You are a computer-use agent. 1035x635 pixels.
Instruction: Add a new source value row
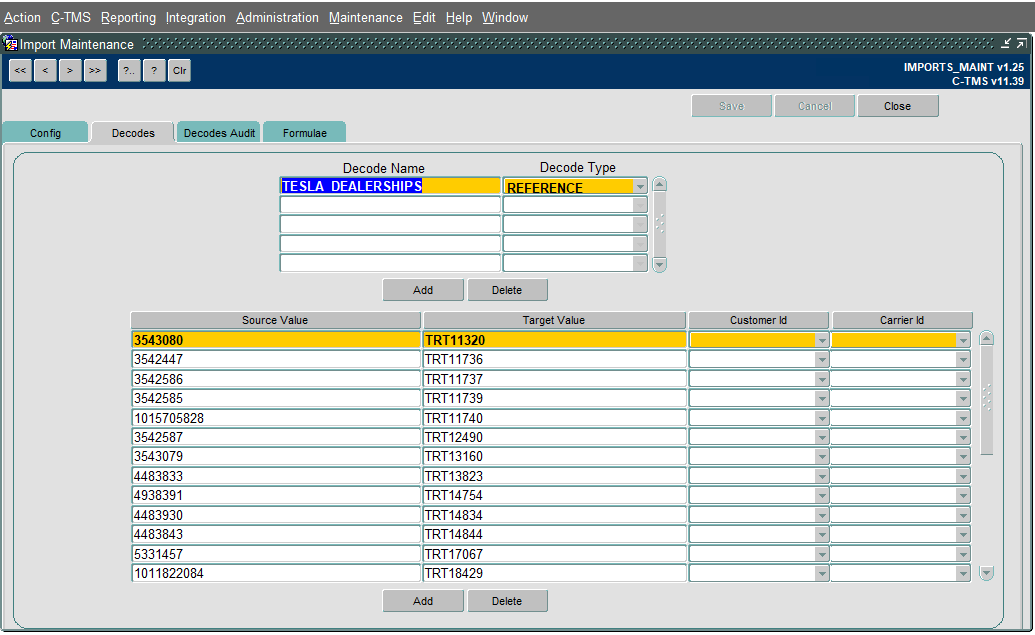[x=423, y=601]
